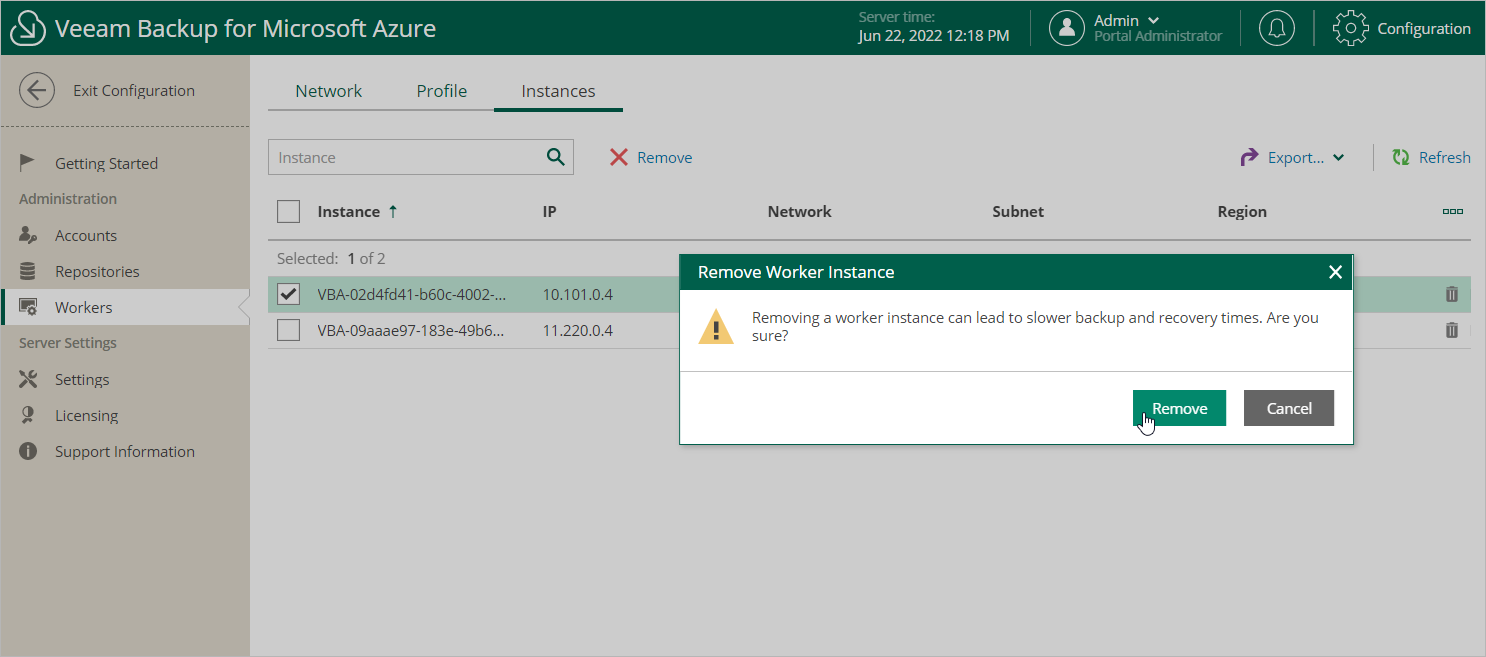
Task: Click the search magnifier icon
Action: click(x=555, y=157)
